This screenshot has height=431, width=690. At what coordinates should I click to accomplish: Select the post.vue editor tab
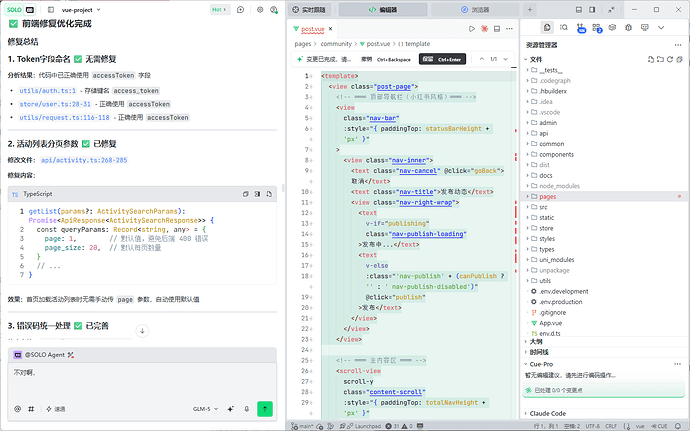(x=313, y=29)
